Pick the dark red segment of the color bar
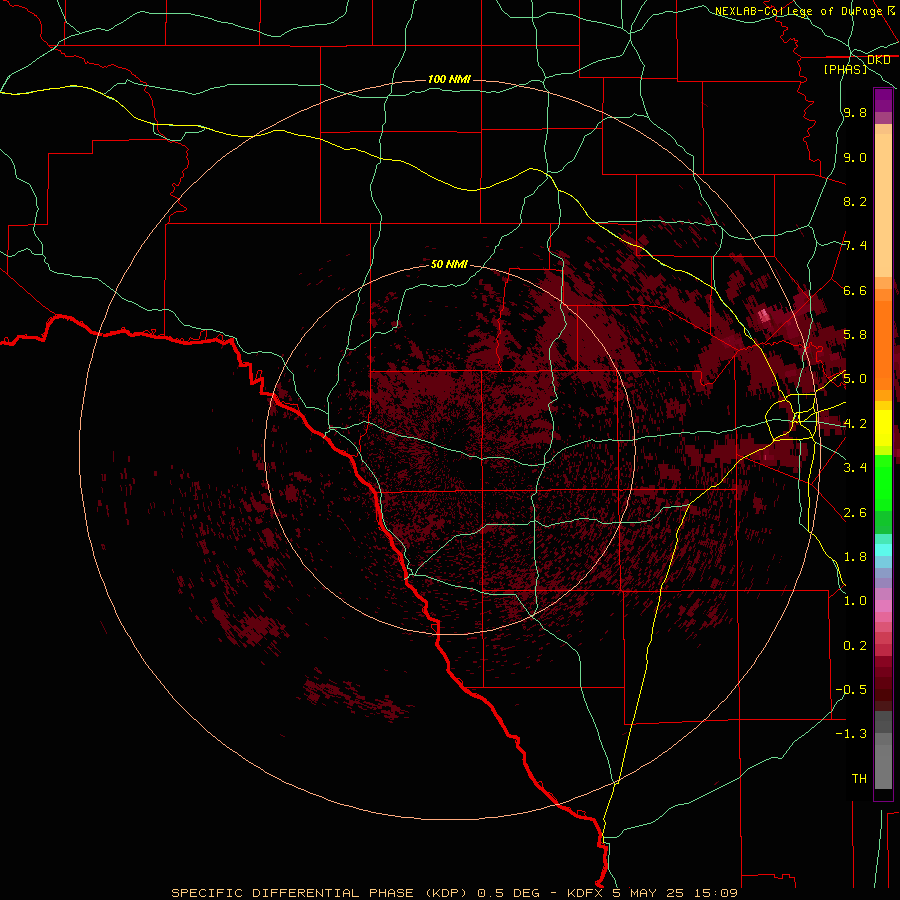 tap(883, 684)
